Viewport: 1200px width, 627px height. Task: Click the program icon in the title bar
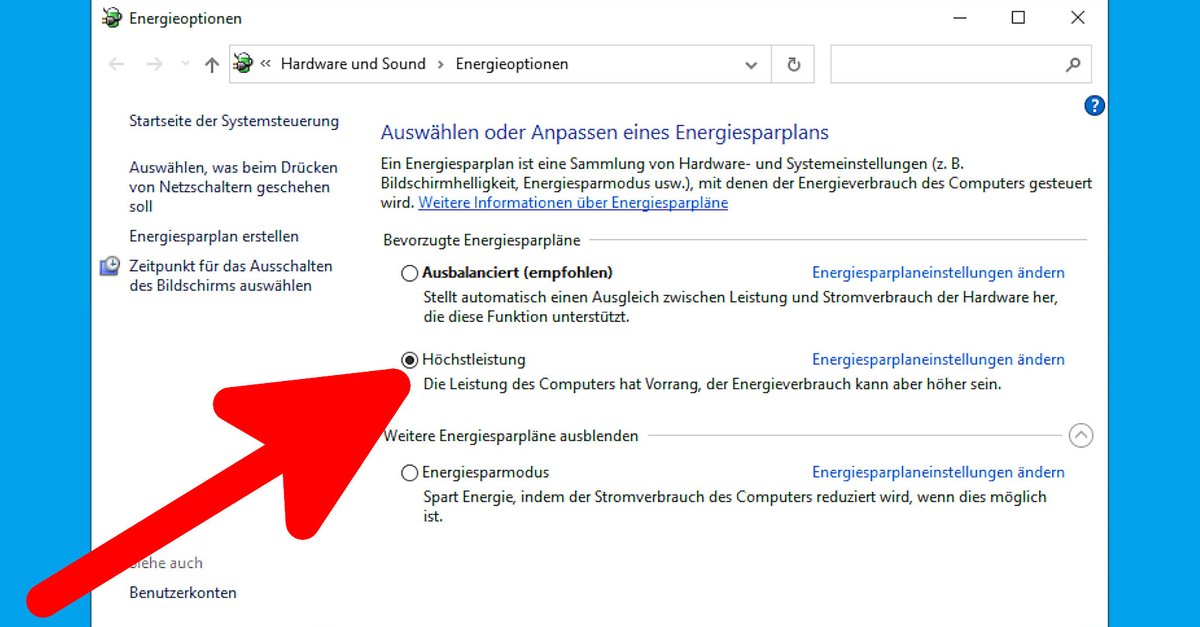point(111,17)
